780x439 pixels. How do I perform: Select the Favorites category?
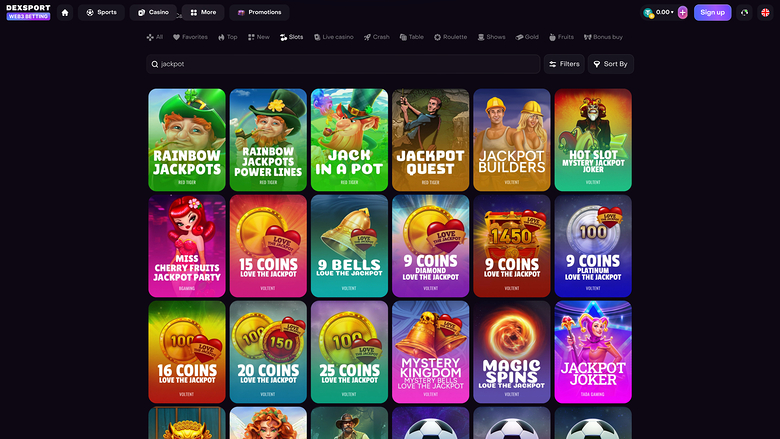190,37
